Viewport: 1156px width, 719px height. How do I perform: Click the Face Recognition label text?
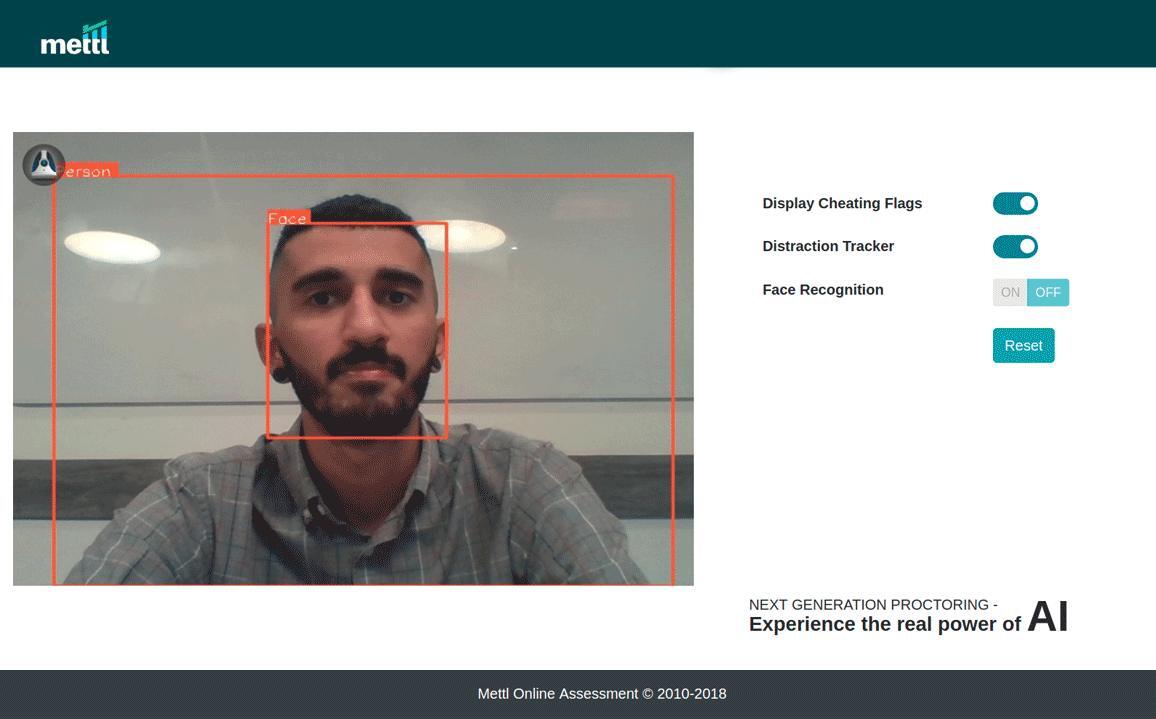(823, 290)
